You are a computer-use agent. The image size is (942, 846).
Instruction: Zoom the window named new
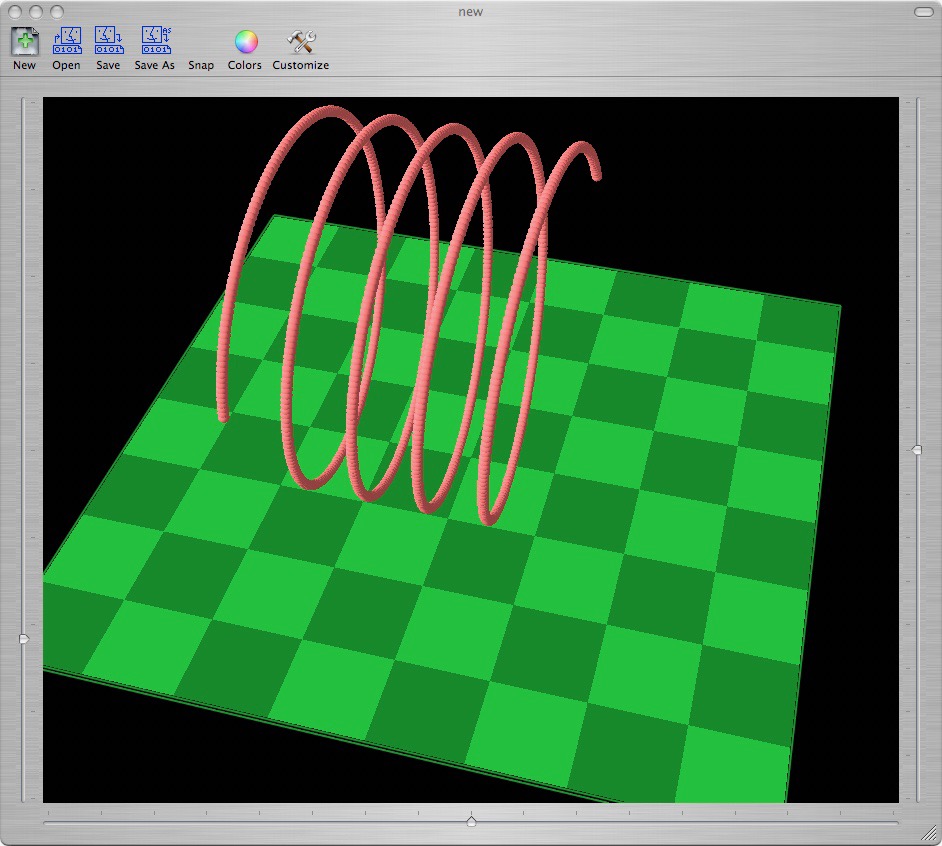(56, 12)
